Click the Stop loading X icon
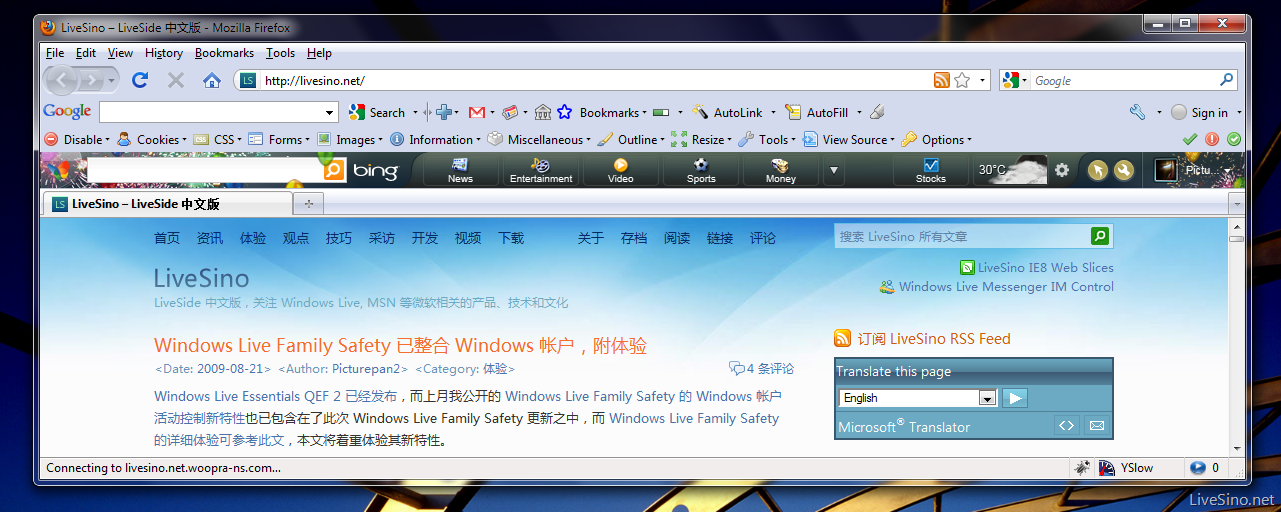 [175, 80]
